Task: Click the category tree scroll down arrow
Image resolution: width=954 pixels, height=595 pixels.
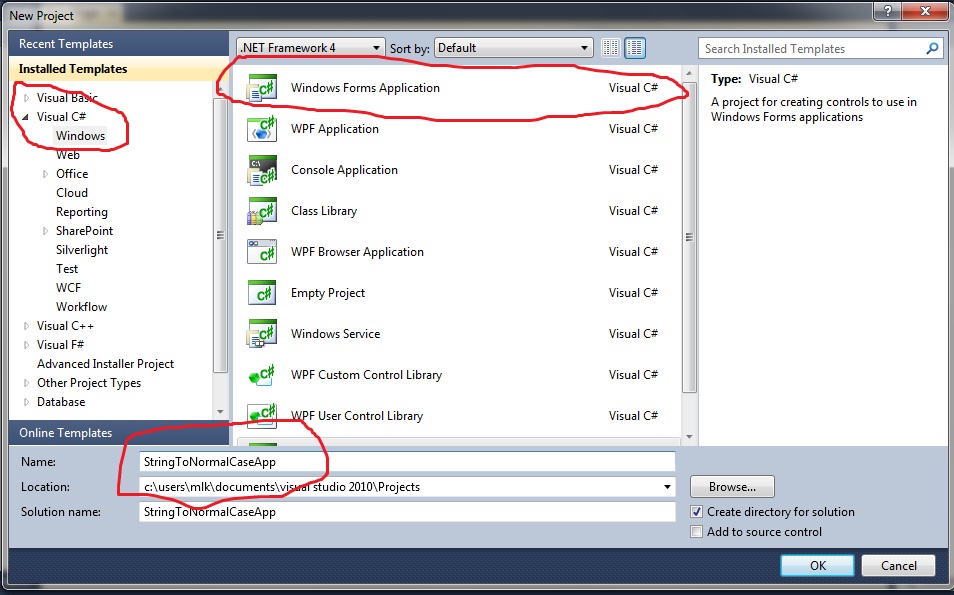Action: pyautogui.click(x=220, y=412)
